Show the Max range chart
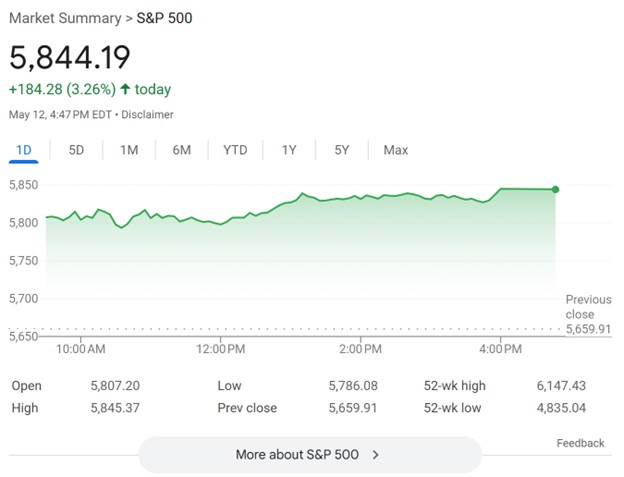 395,150
